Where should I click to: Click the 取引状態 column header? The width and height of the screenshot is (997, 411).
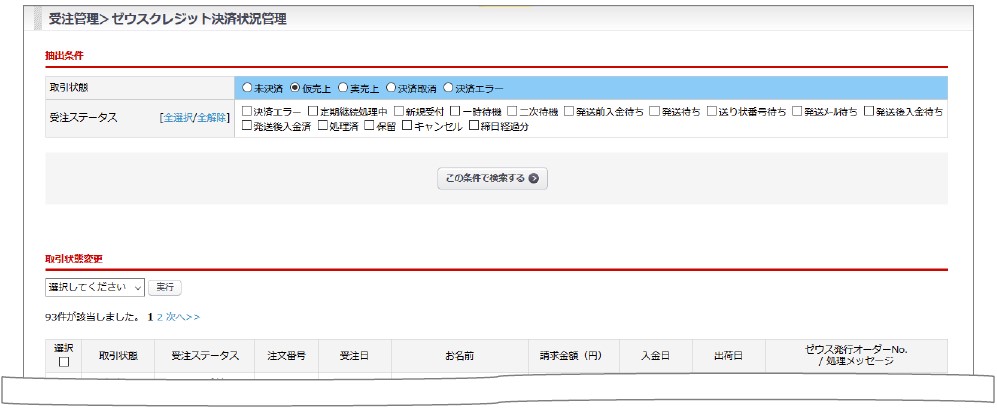coord(118,356)
